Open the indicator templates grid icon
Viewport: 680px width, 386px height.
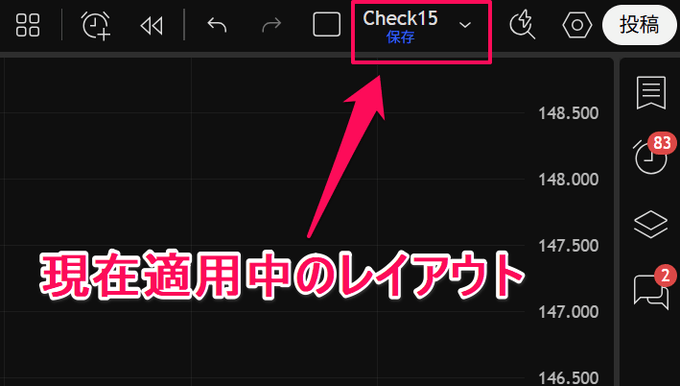point(28,25)
